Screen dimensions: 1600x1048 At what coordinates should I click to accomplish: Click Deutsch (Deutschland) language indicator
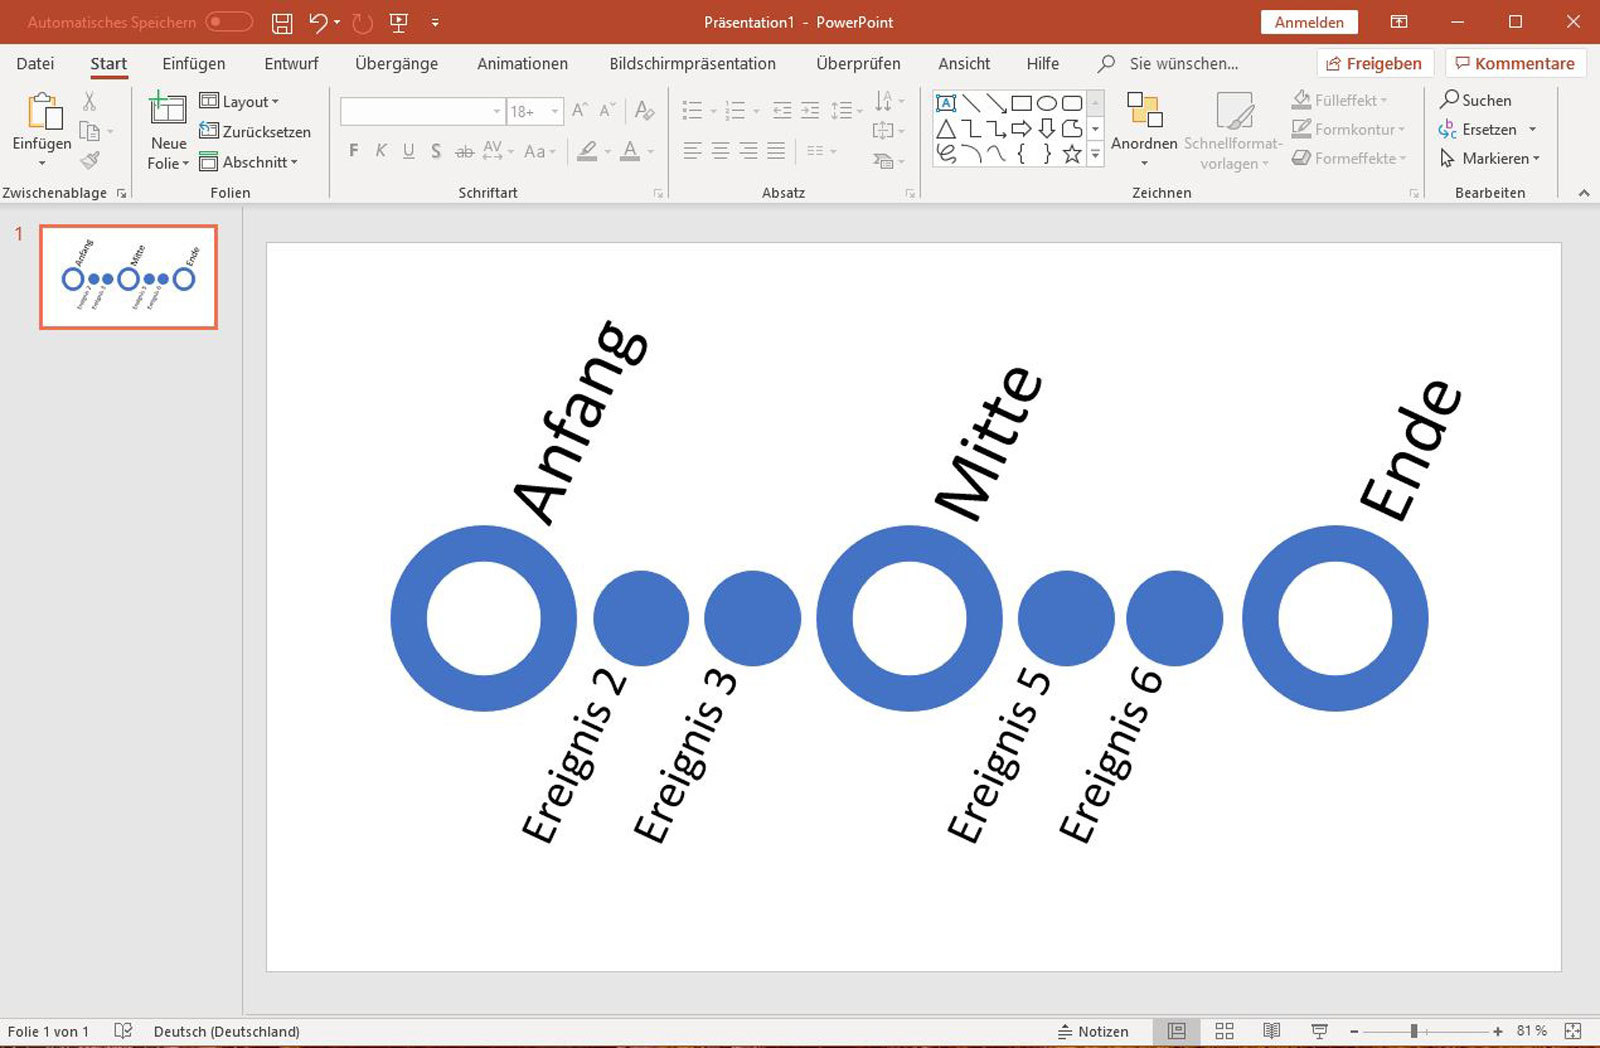[x=226, y=1031]
